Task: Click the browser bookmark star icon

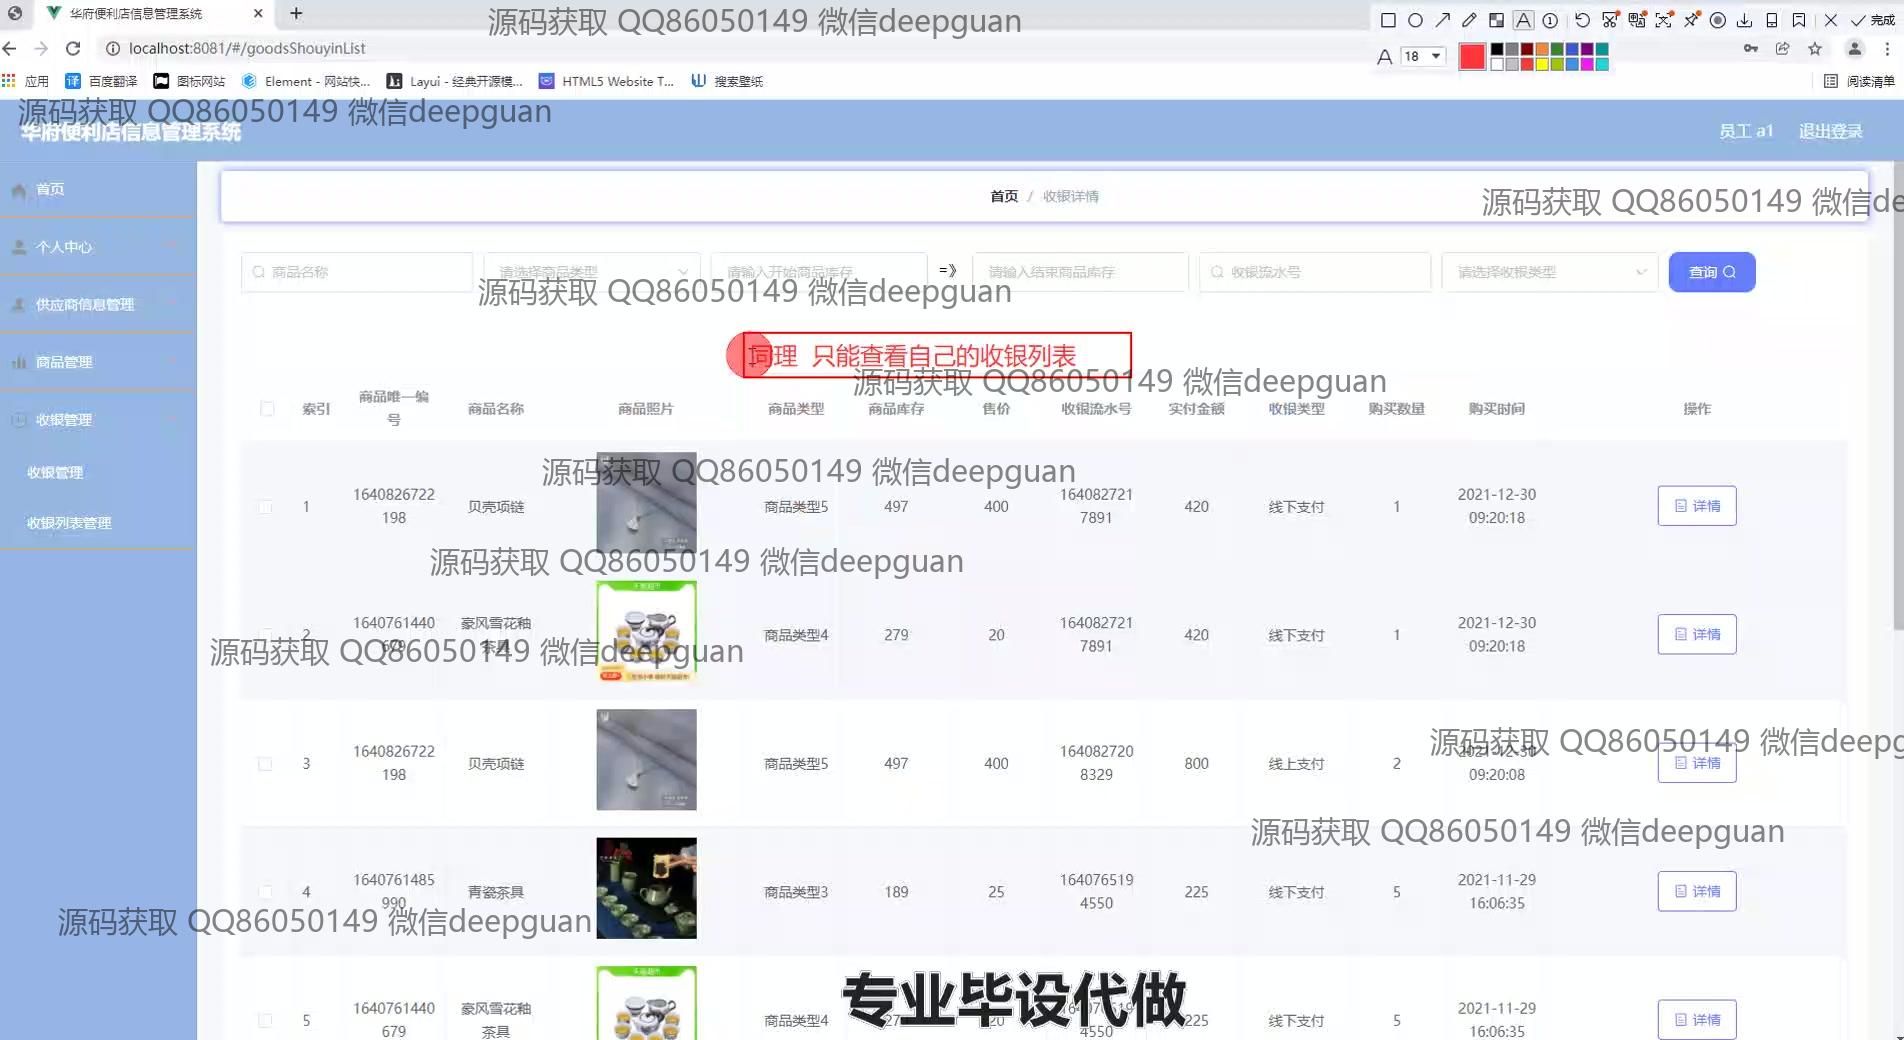Action: [1815, 48]
